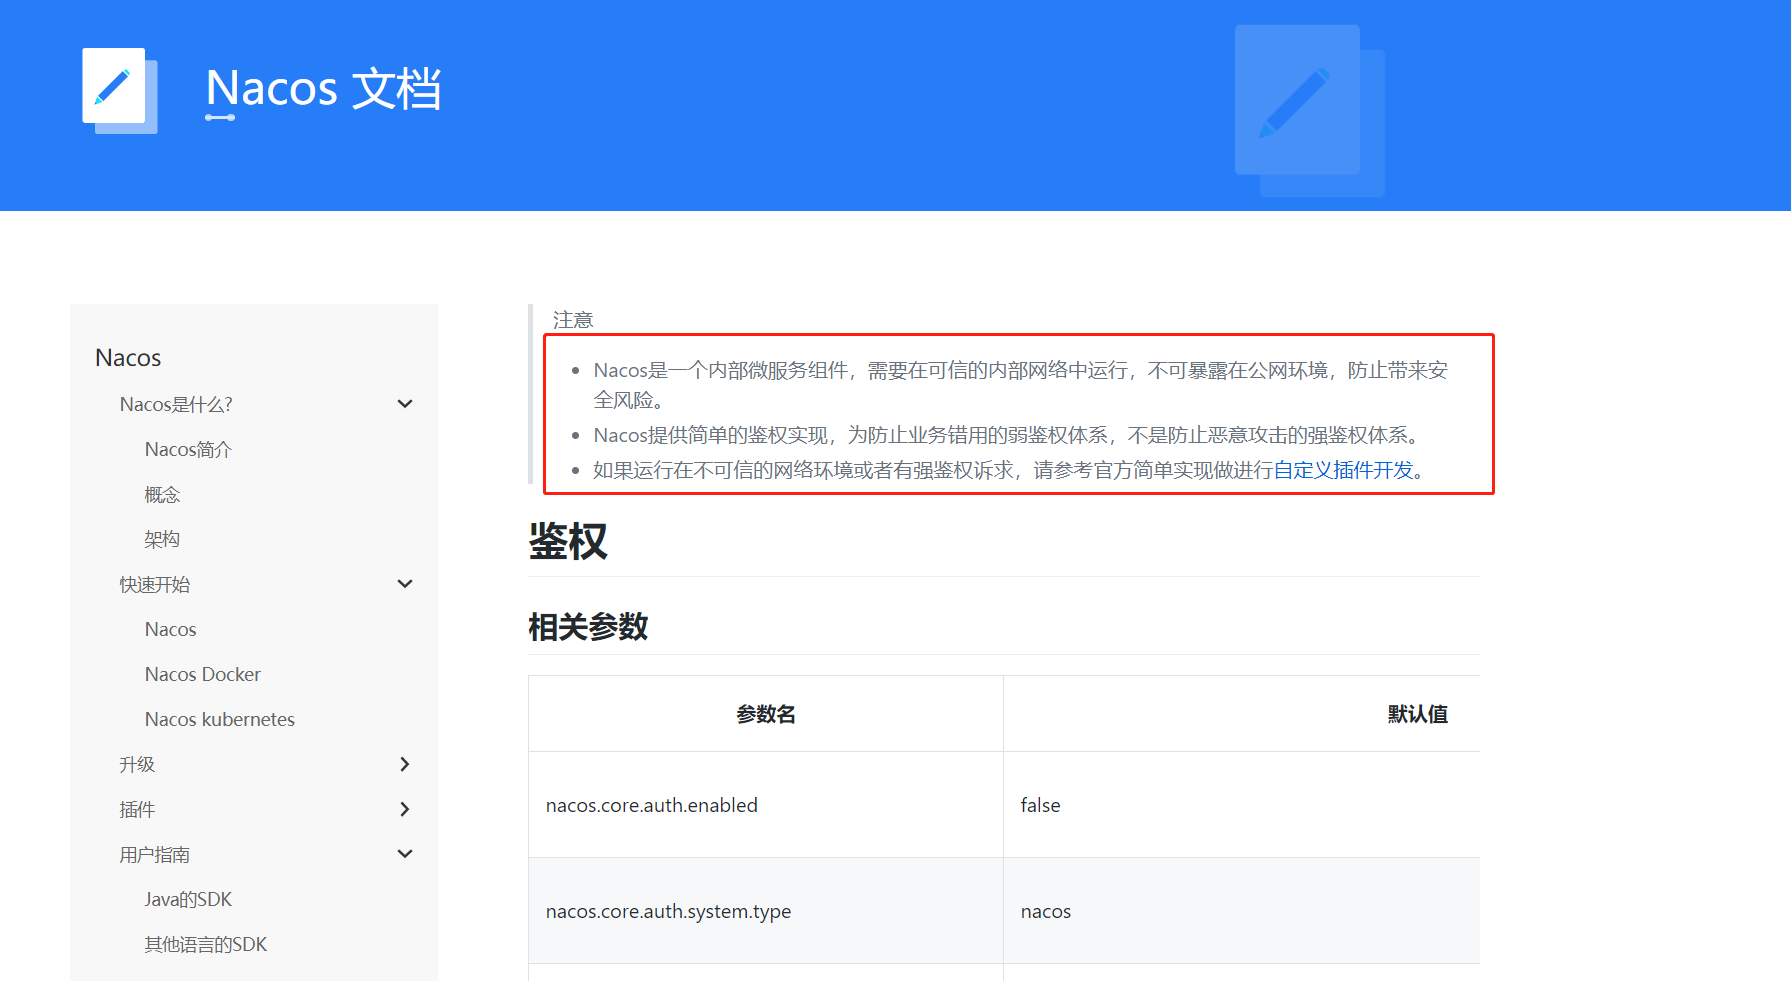Select the 用户指南 sidebar heading
1791x981 pixels.
[154, 854]
